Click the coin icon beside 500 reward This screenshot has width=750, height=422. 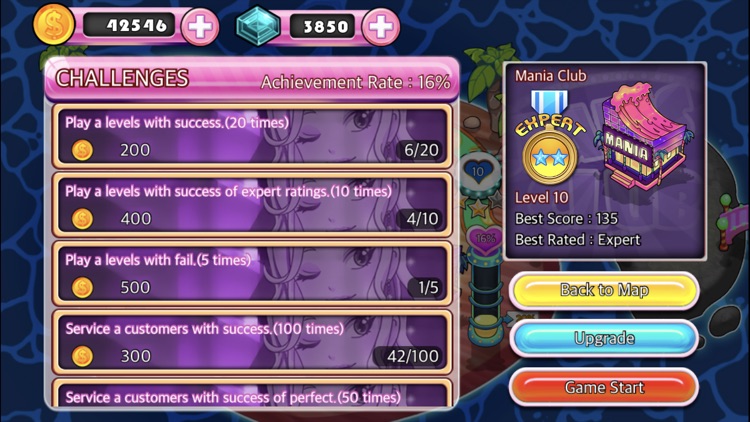[82, 288]
